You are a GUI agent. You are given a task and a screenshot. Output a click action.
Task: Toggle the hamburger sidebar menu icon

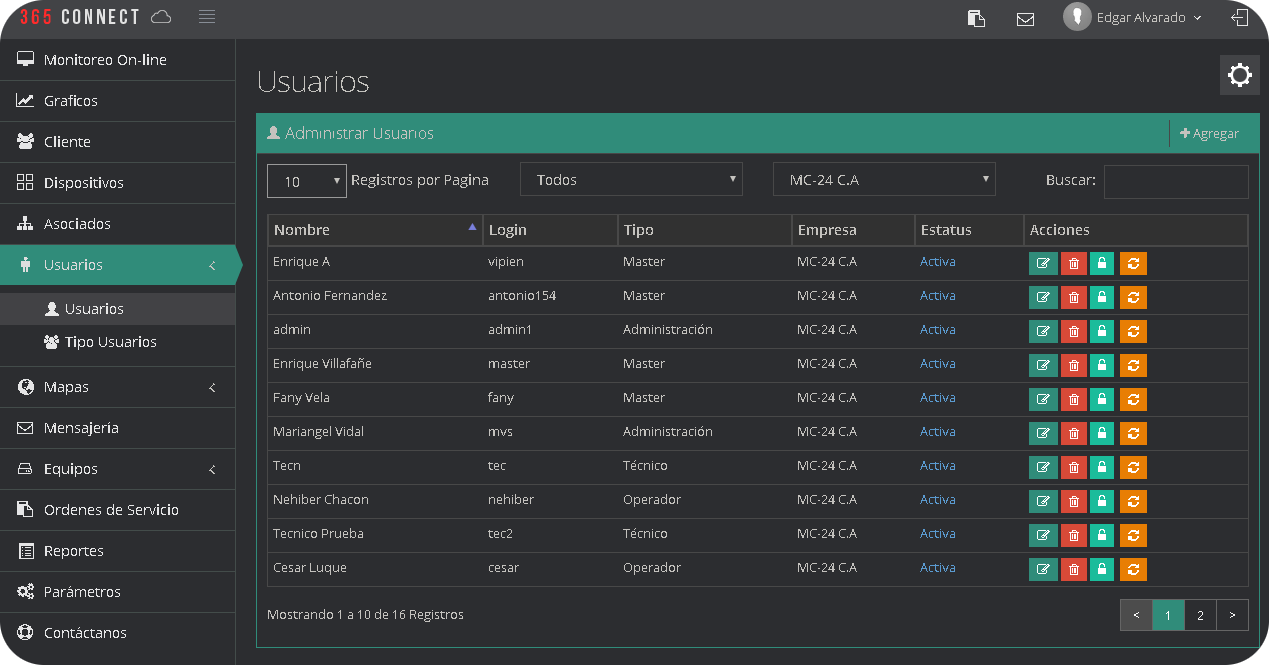tap(207, 17)
